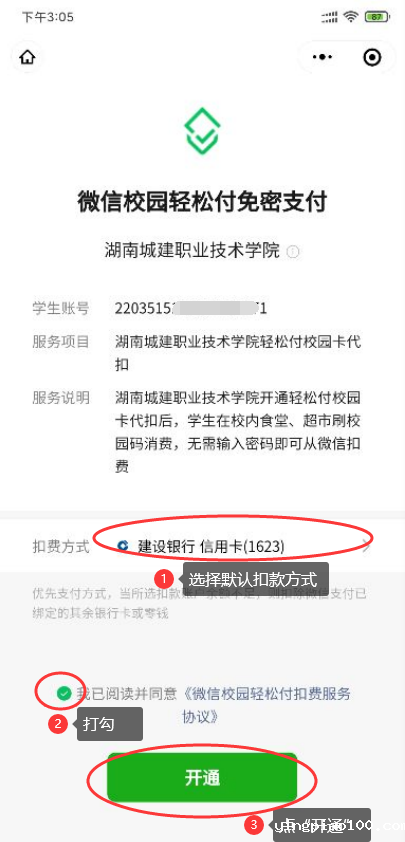Close mini program via circle target icon
This screenshot has width=405, height=842.
click(x=372, y=57)
